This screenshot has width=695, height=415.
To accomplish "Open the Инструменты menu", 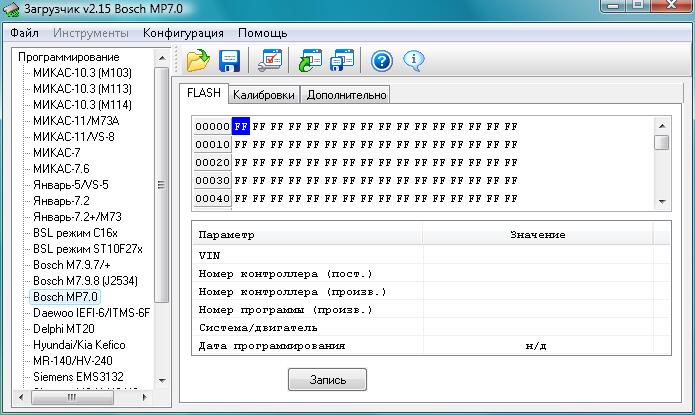I will pos(90,33).
